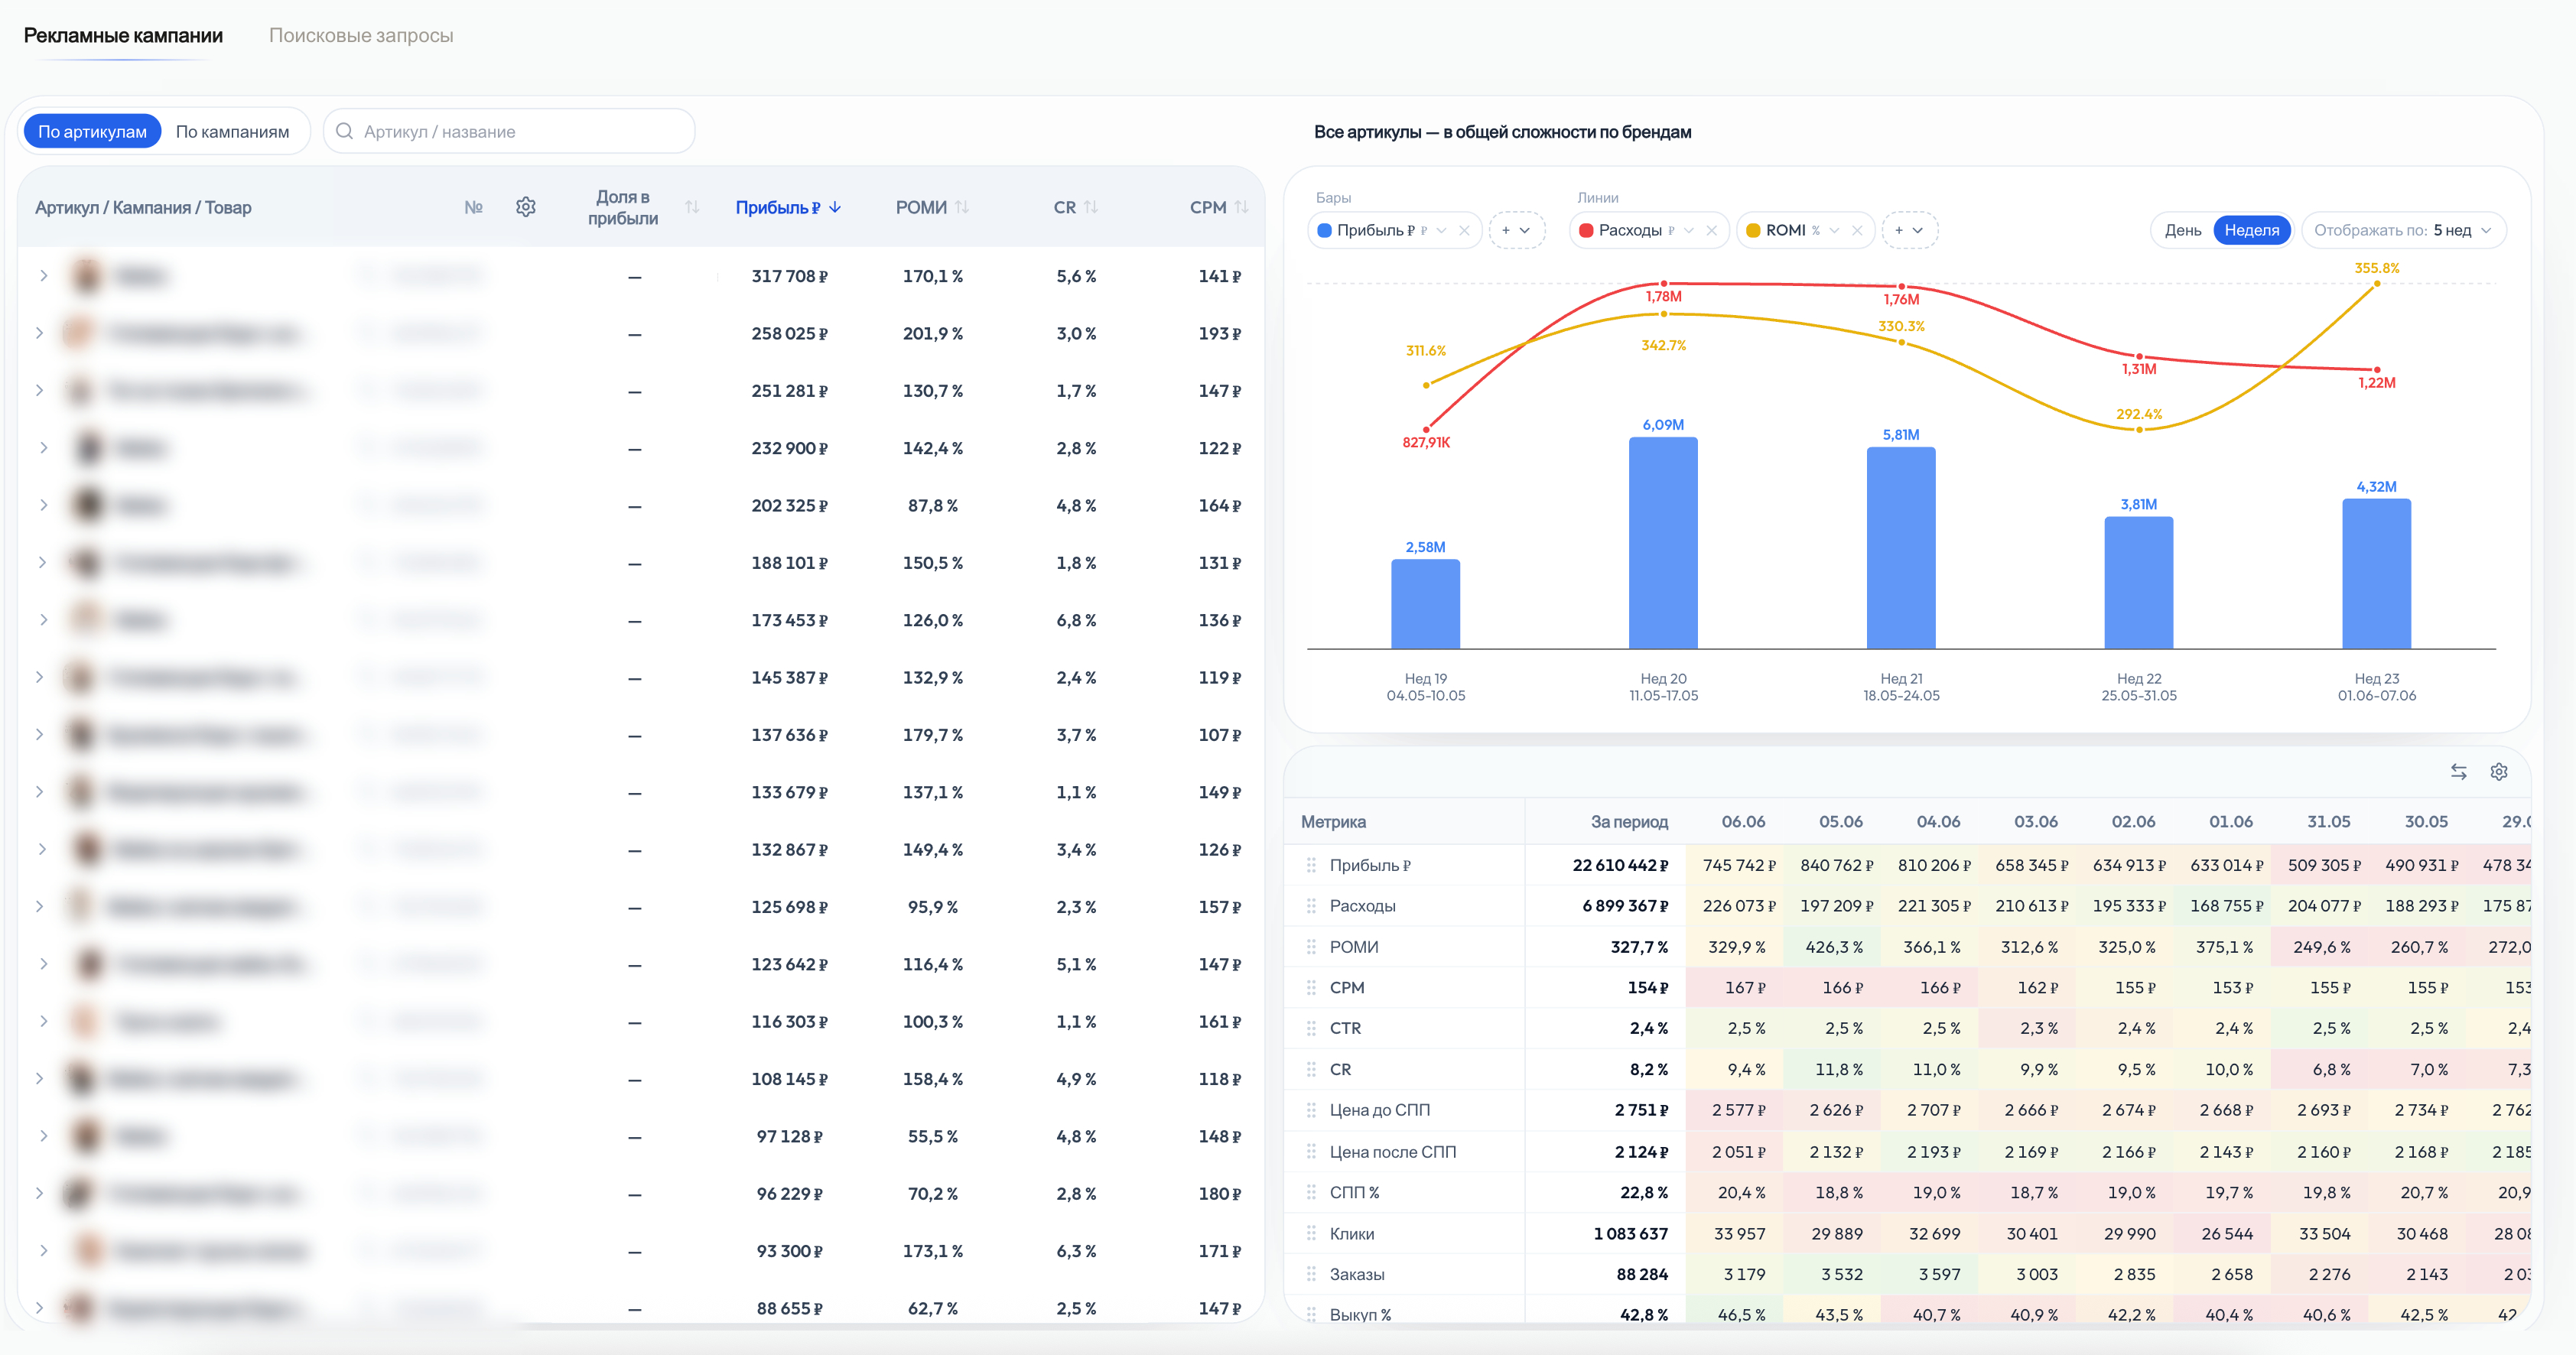Viewport: 2576px width, 1355px height.
Task: Open the Рекламные кампании tab
Action: pos(123,35)
